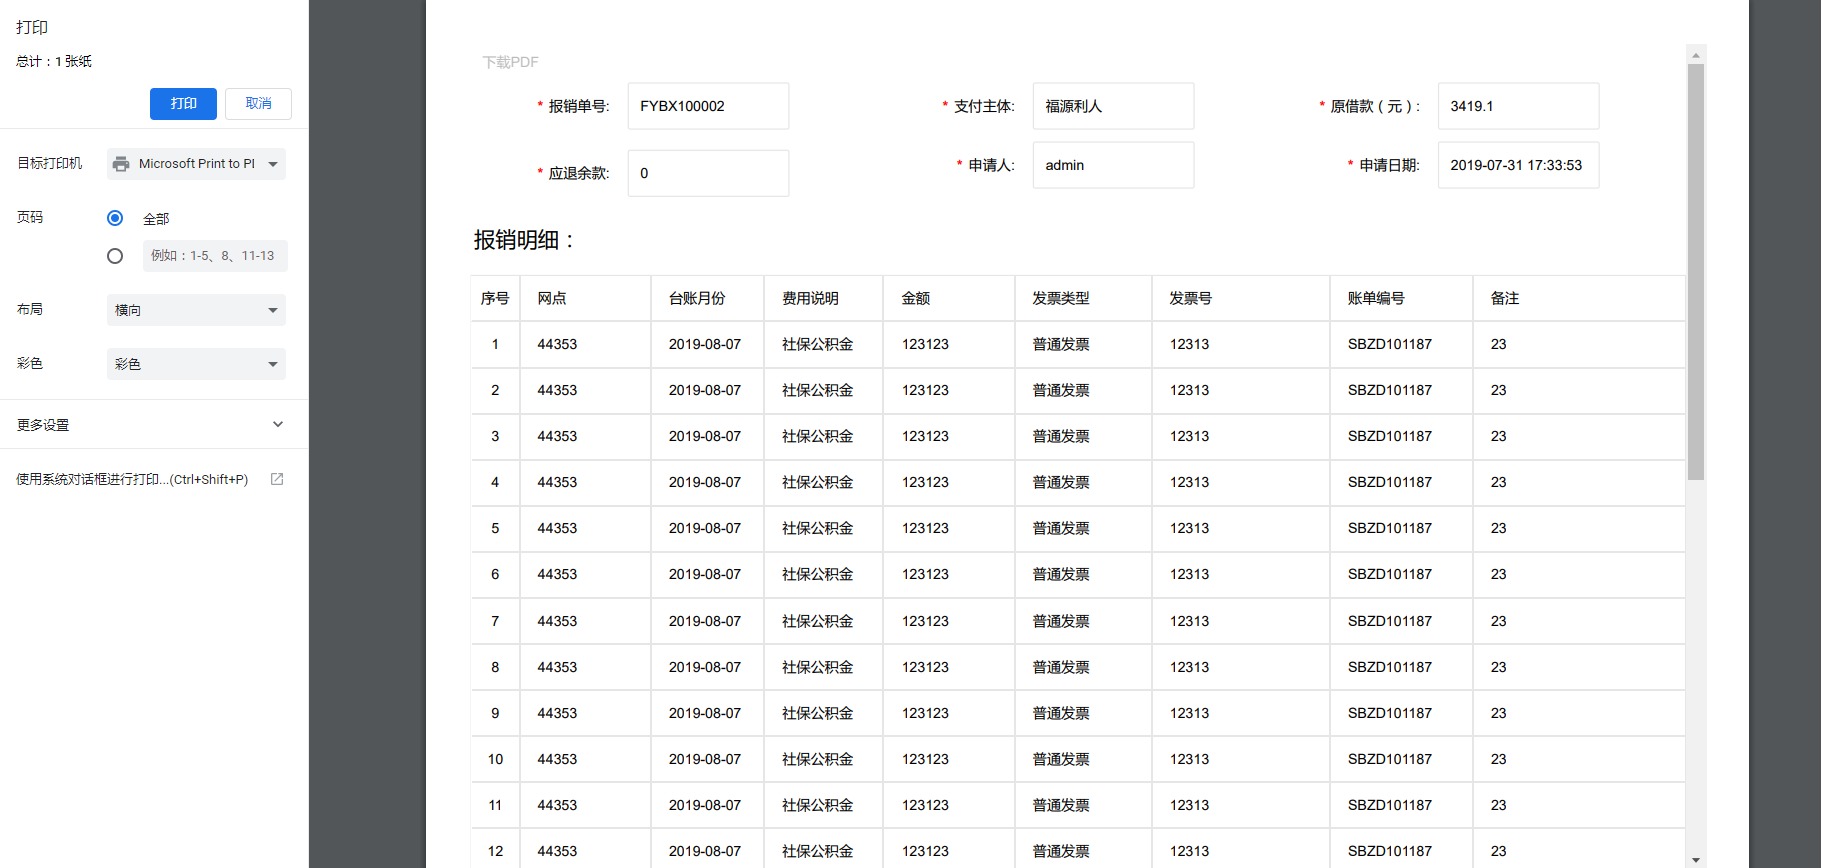Open system print dialog link
Screen dimensions: 1821x868
pyautogui.click(x=132, y=480)
